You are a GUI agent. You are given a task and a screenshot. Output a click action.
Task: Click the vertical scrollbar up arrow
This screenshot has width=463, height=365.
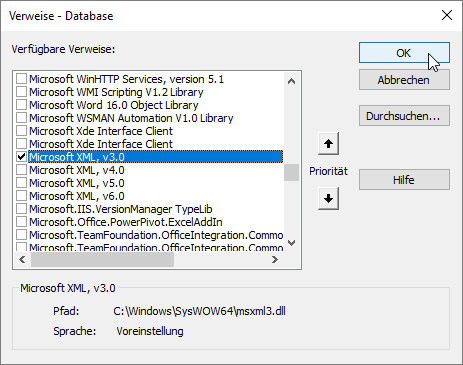point(291,81)
